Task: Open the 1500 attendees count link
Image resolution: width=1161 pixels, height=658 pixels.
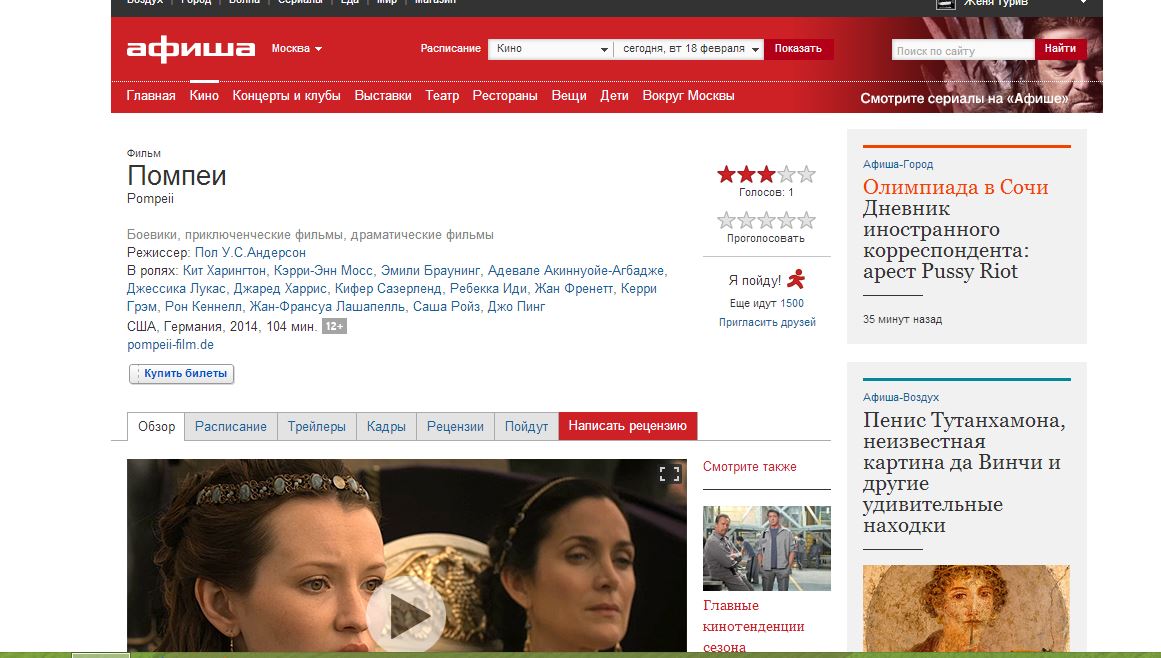Action: pyautogui.click(x=792, y=303)
